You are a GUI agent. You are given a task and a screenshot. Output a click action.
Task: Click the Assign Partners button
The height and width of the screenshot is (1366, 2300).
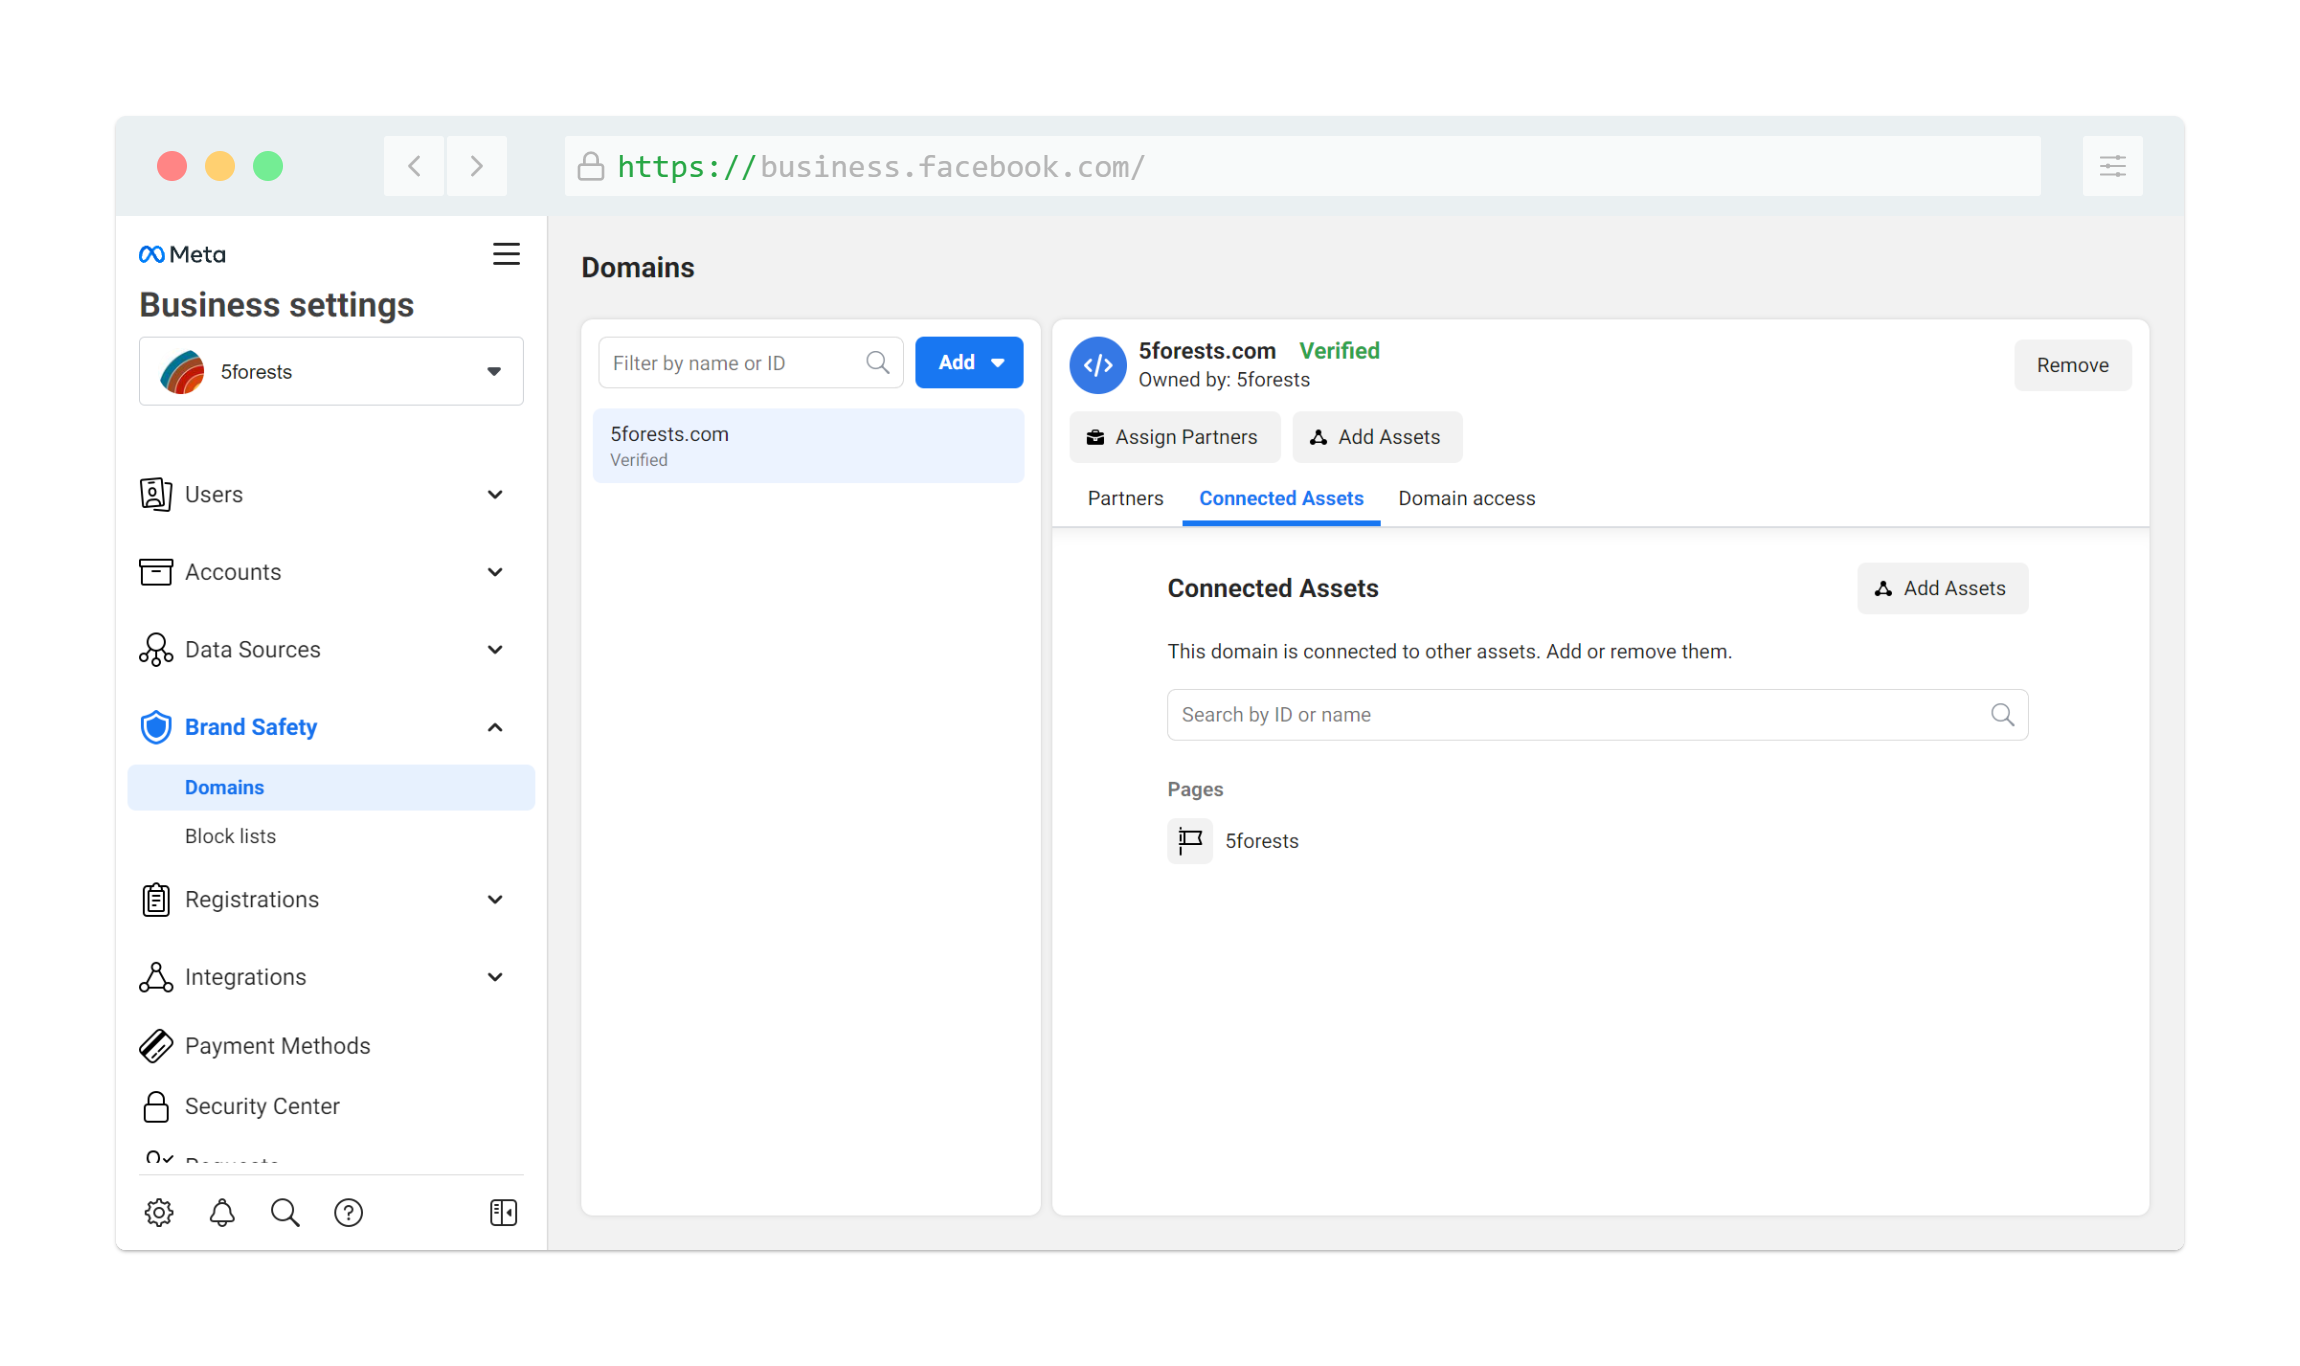1174,437
